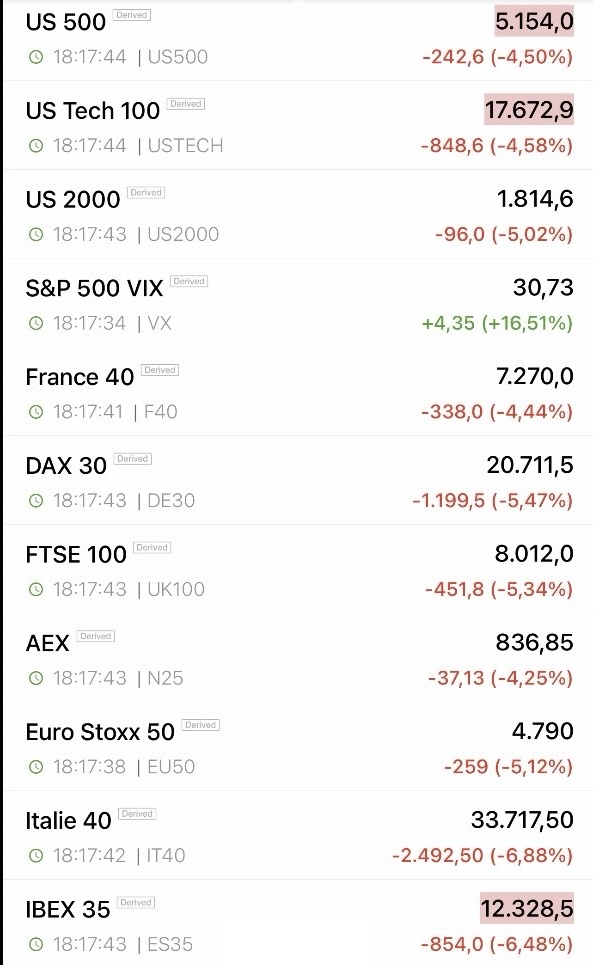The image size is (593, 965).
Task: Select the DAX 30 change -1.199,5 (-5,47%)
Action: point(492,500)
